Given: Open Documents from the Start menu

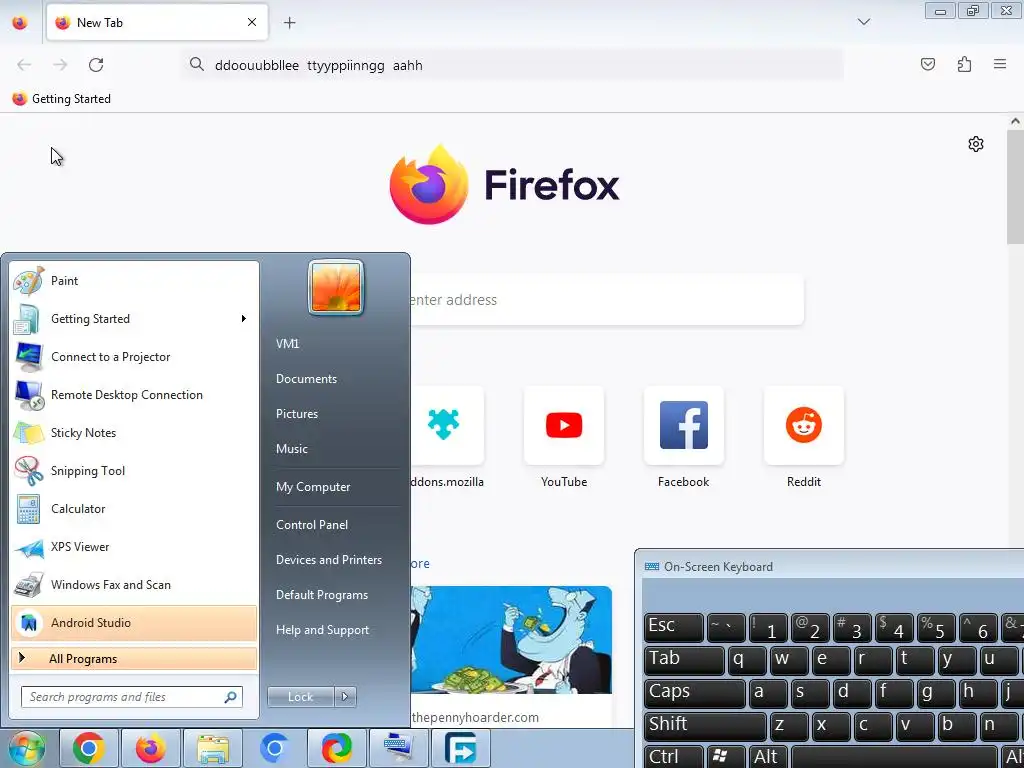Looking at the screenshot, I should (x=306, y=379).
